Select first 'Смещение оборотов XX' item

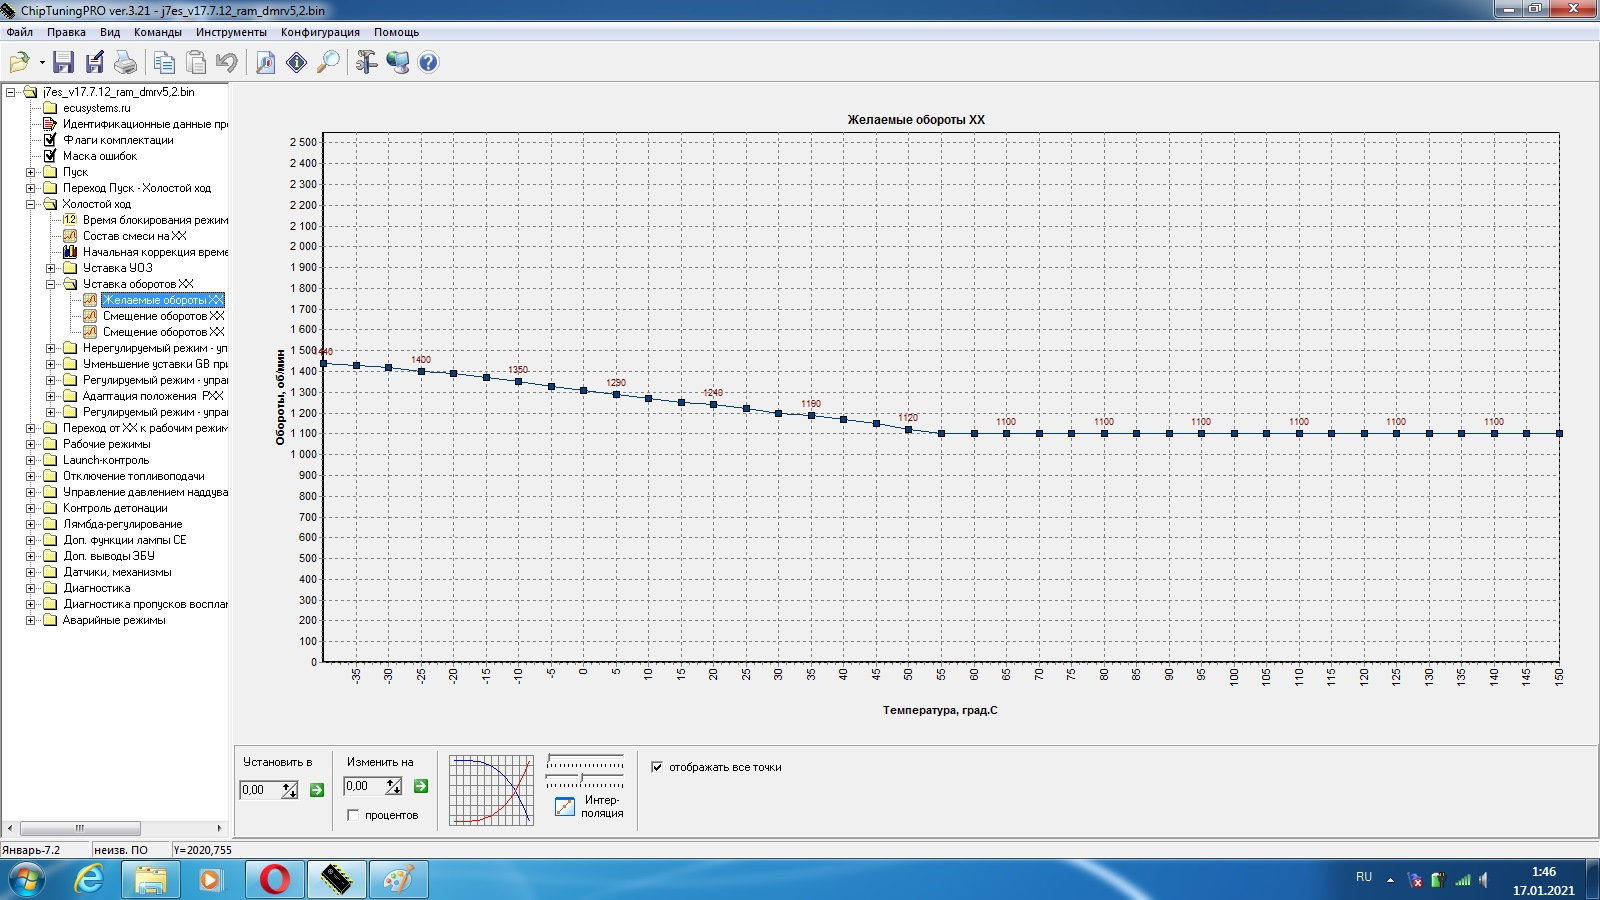pyautogui.click(x=163, y=316)
